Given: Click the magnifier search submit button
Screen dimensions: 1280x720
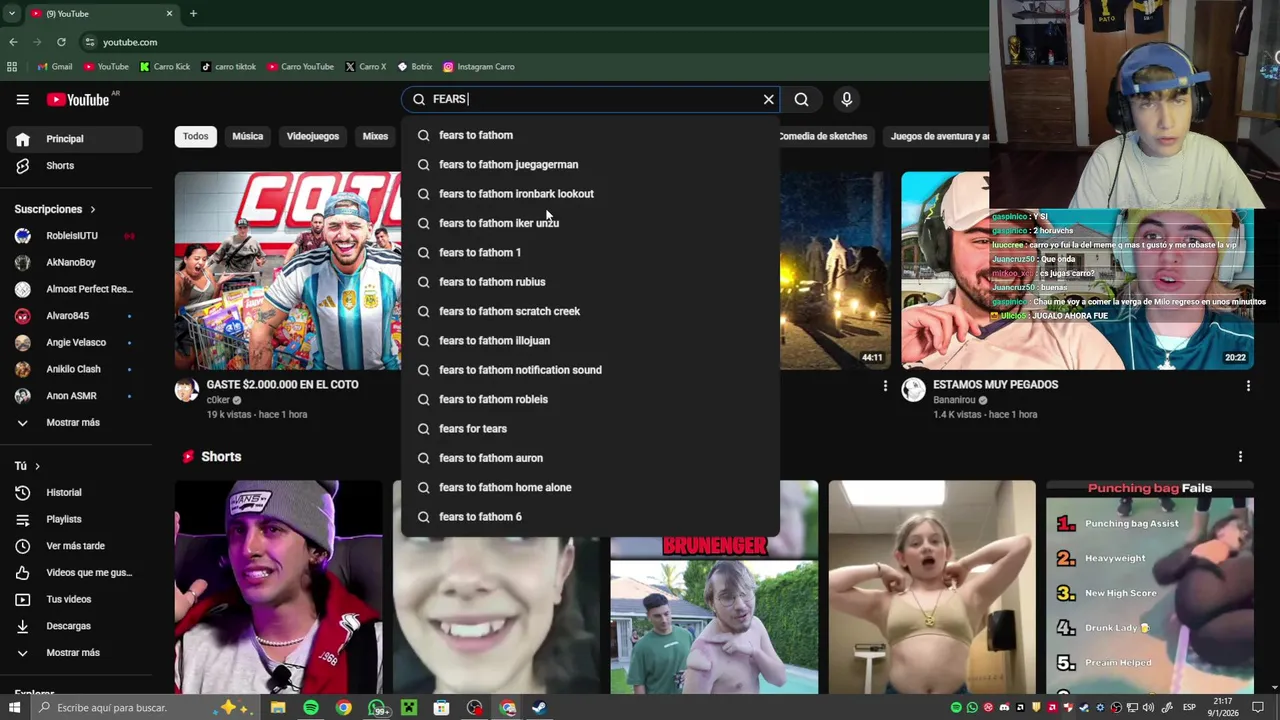Looking at the screenshot, I should click(801, 99).
